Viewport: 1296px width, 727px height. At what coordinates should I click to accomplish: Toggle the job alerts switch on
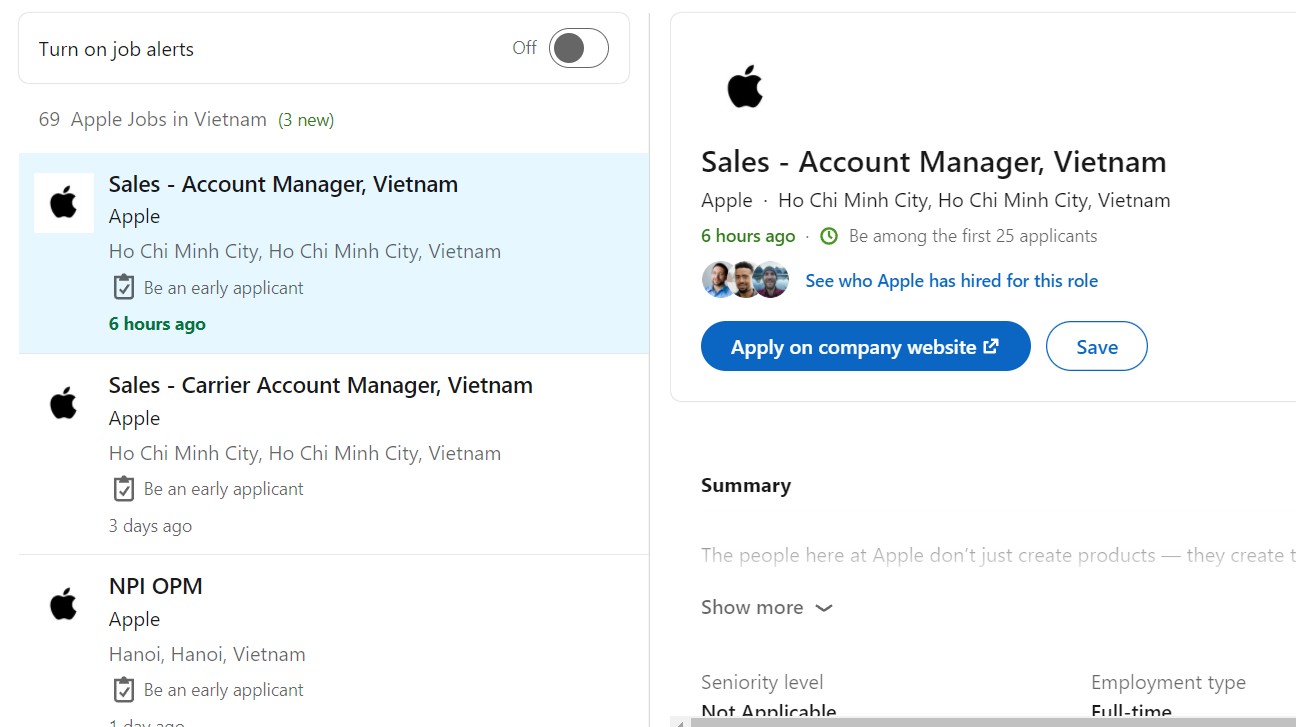tap(578, 48)
